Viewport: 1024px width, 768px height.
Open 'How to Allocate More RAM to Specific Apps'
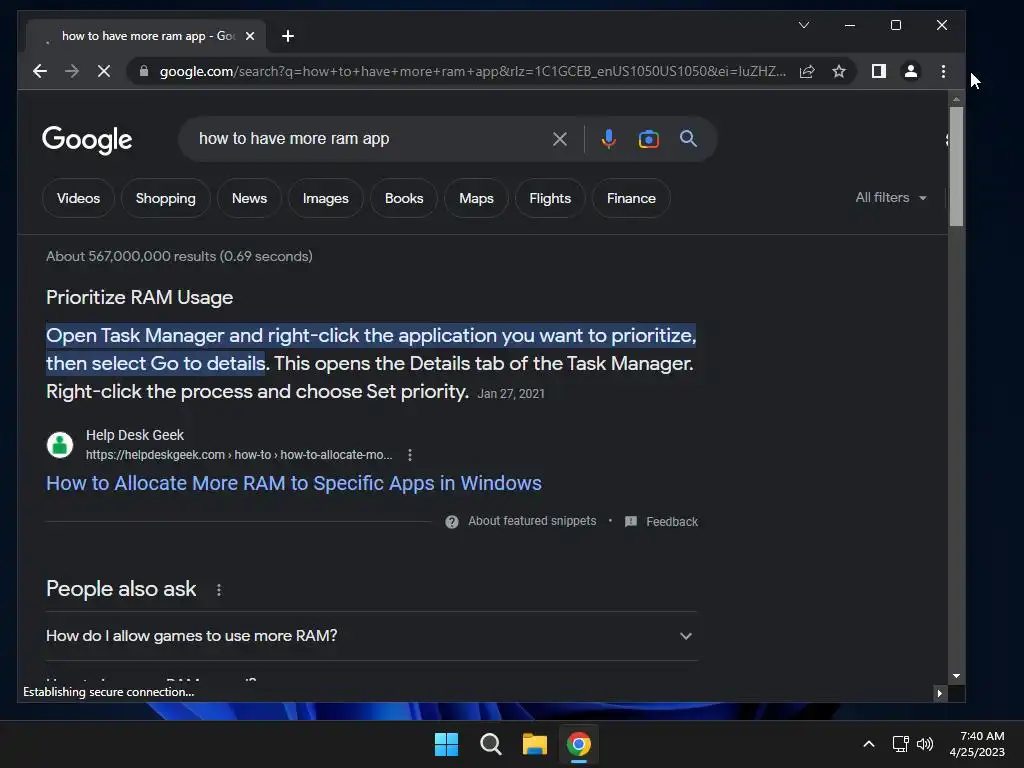pos(294,483)
